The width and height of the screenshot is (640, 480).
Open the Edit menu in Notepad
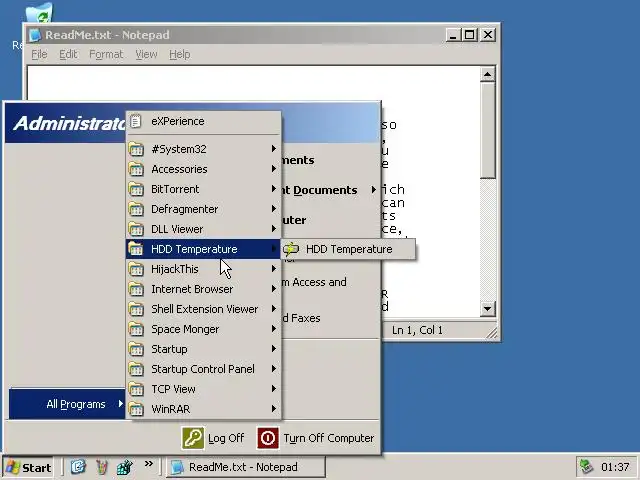click(68, 54)
